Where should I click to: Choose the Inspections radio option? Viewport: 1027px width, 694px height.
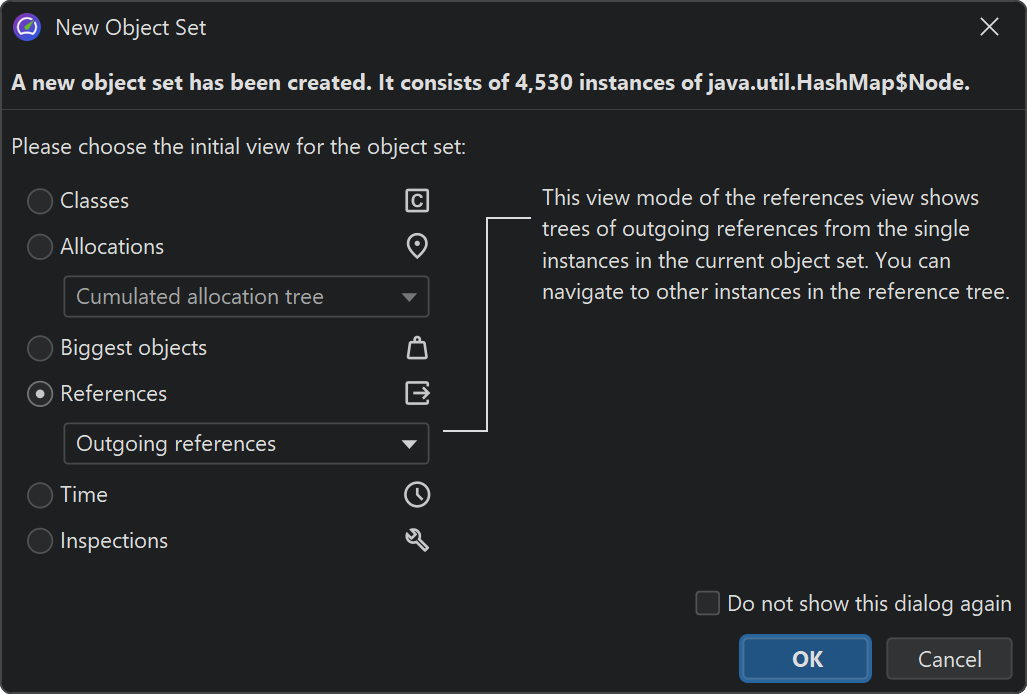click(40, 541)
